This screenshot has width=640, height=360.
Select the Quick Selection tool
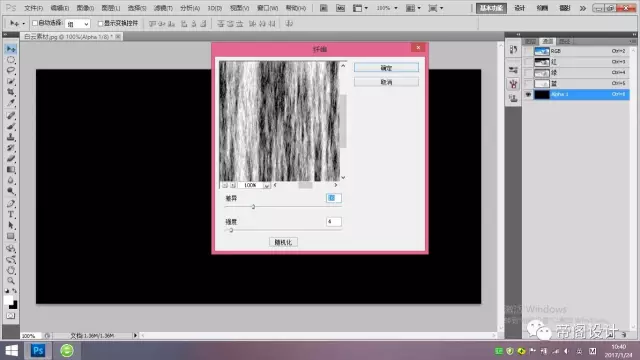(11, 82)
